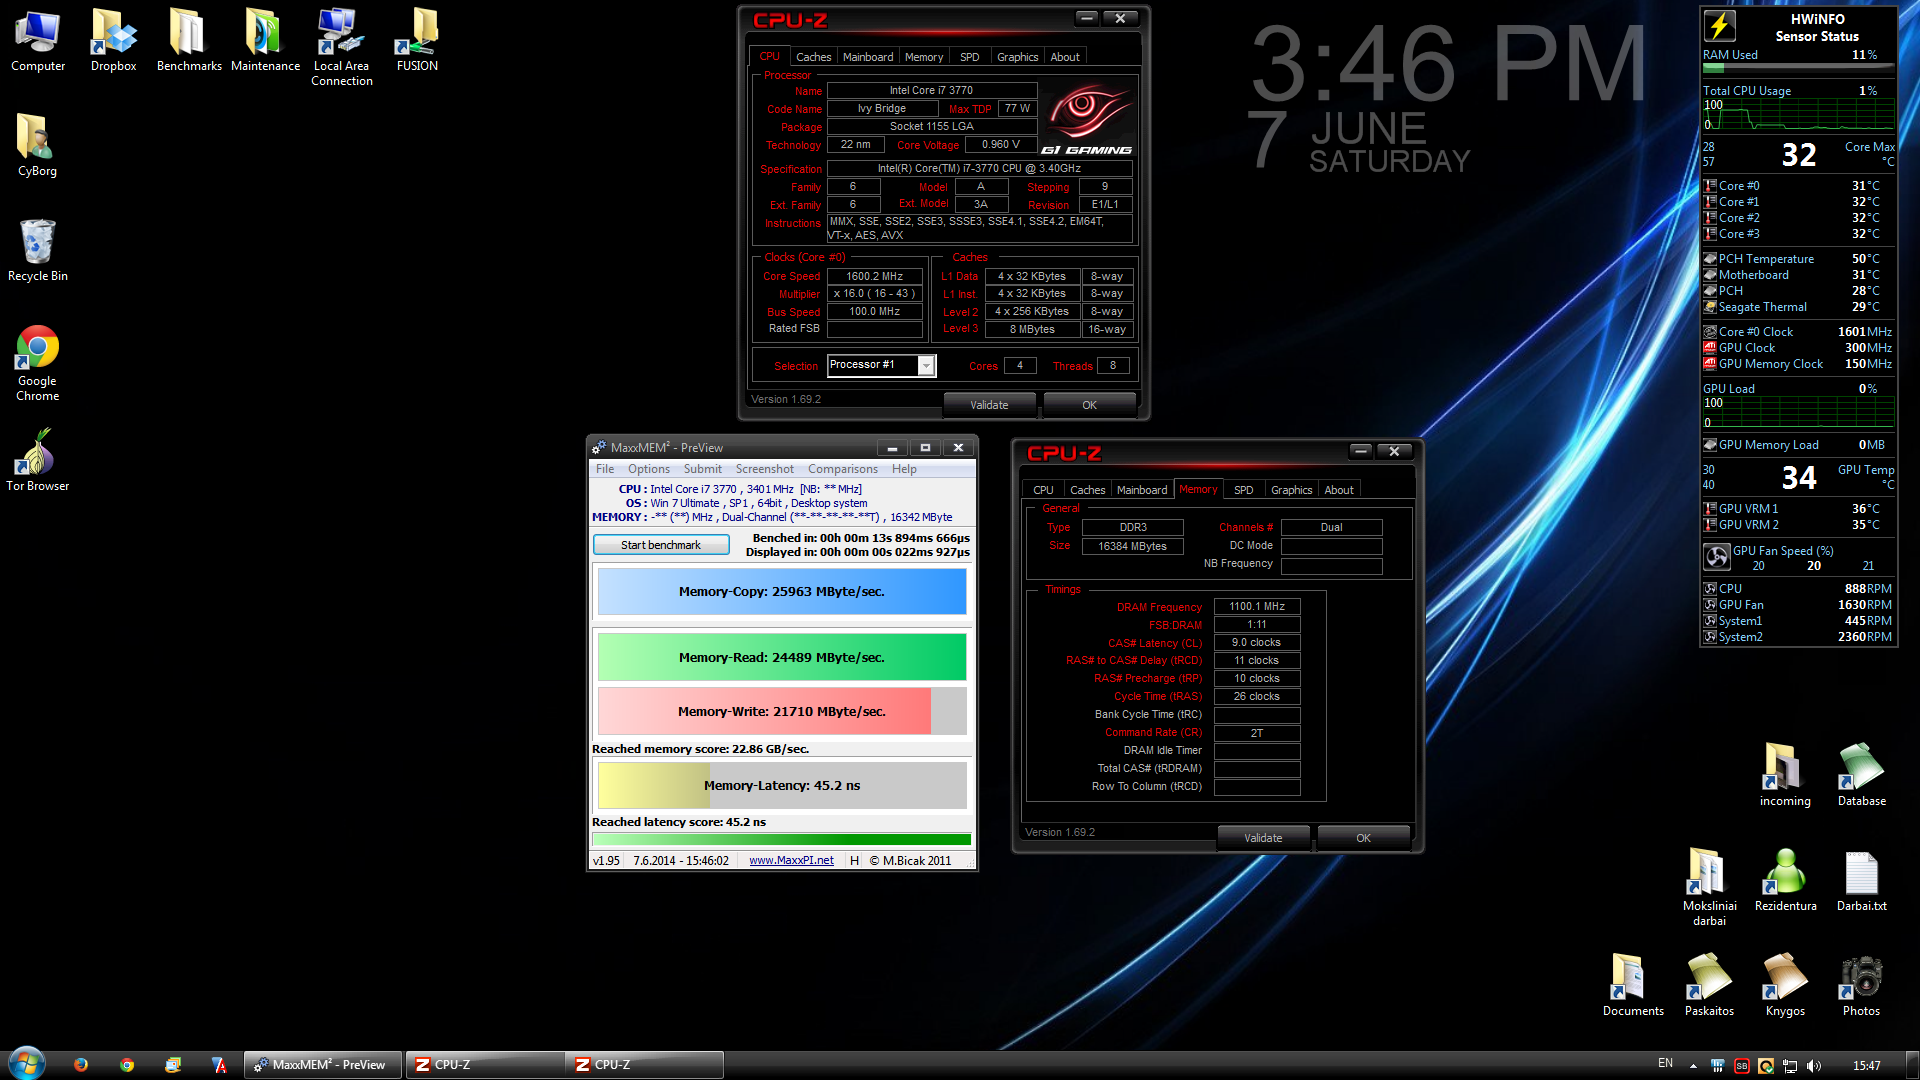The image size is (1920, 1080).
Task: Click the EN language indicator
Action: coord(1665,1064)
